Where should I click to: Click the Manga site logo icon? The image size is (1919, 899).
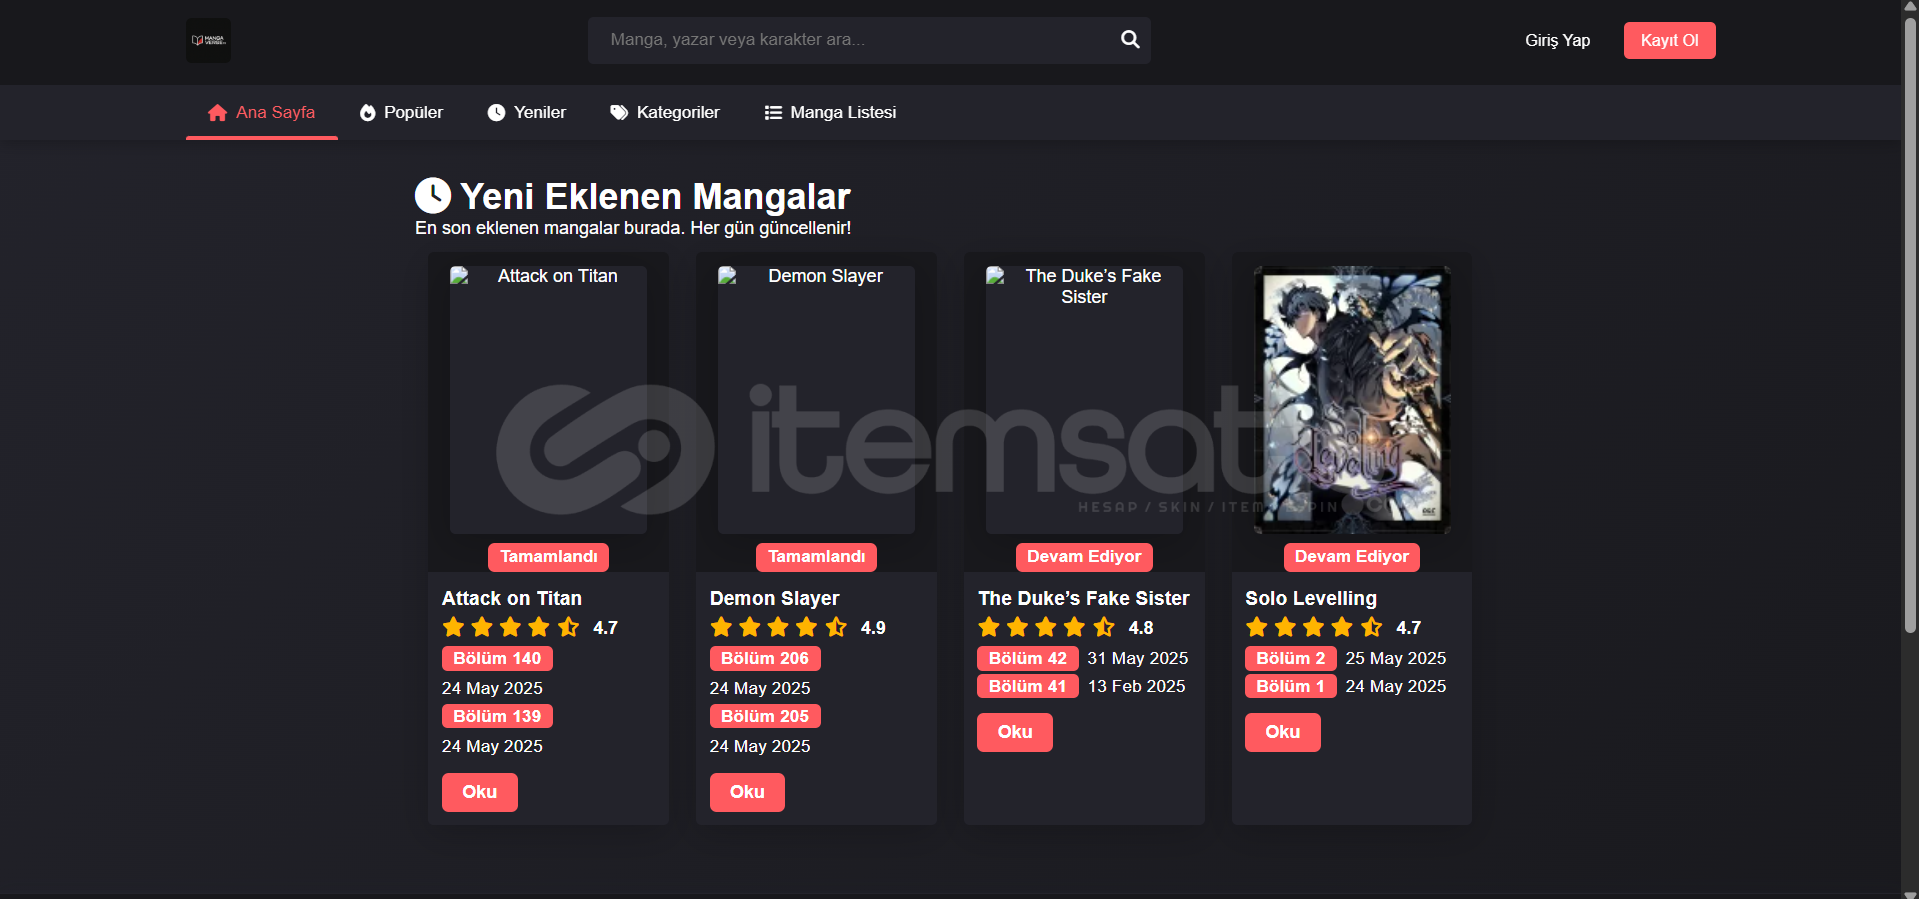click(208, 40)
